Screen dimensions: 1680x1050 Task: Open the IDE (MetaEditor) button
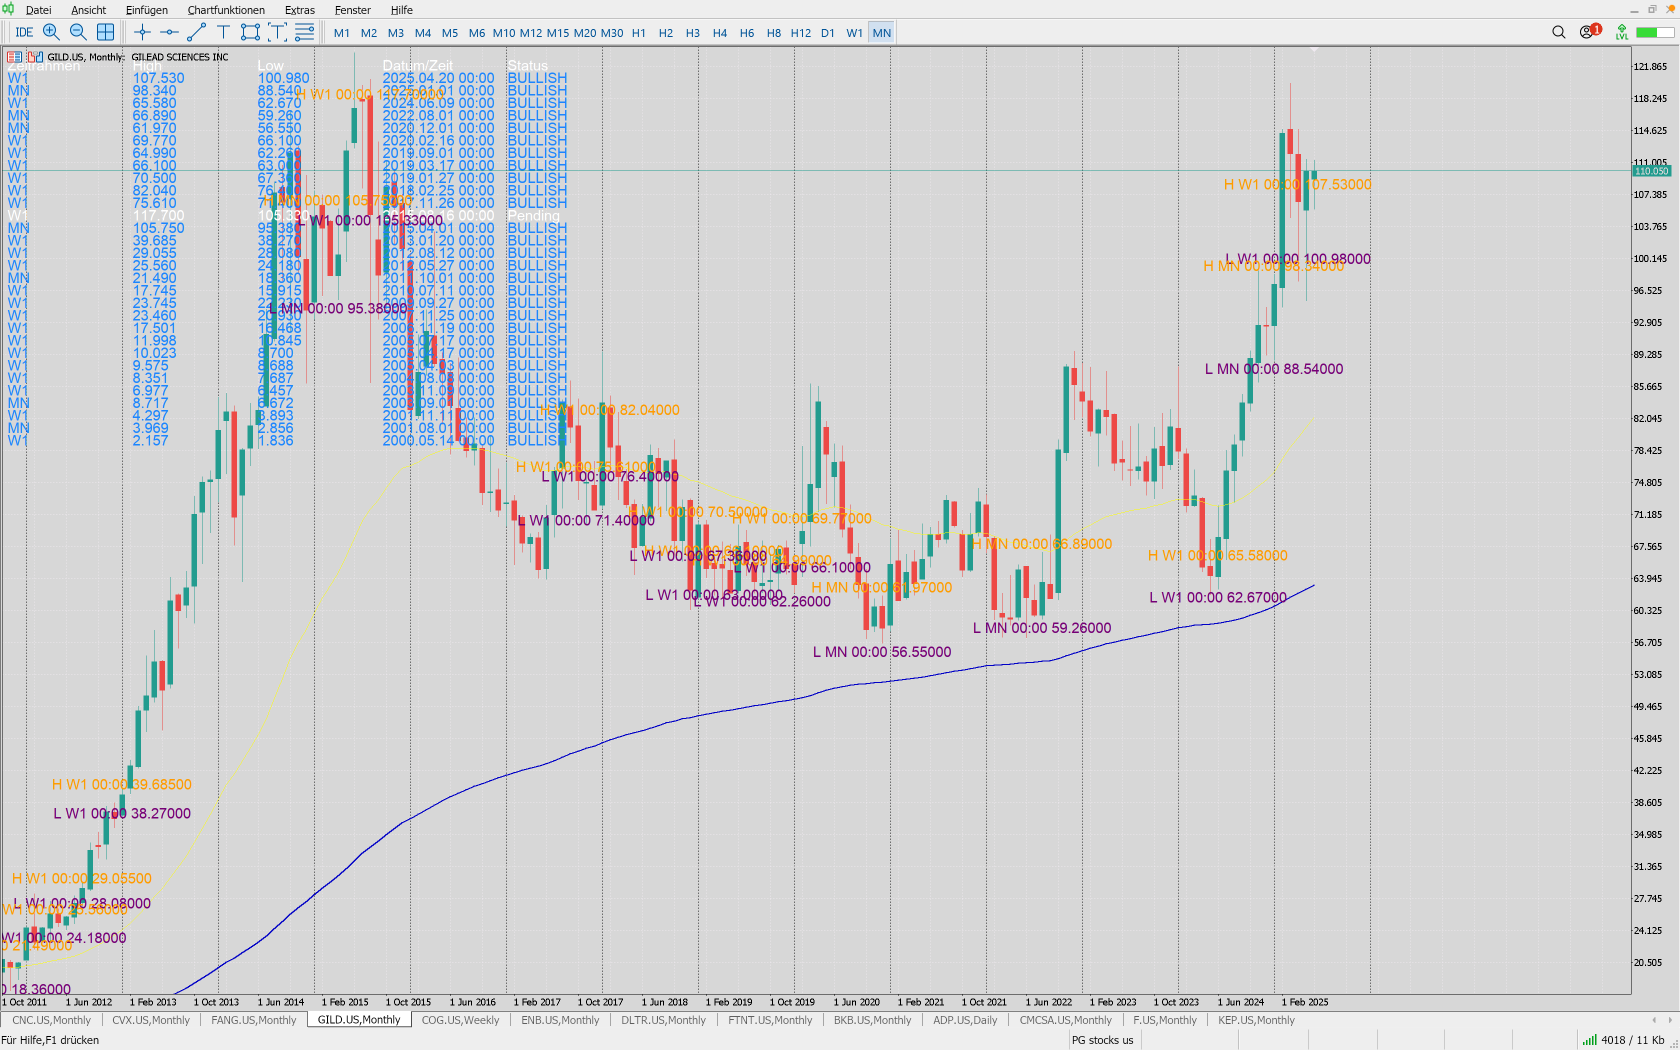(24, 33)
